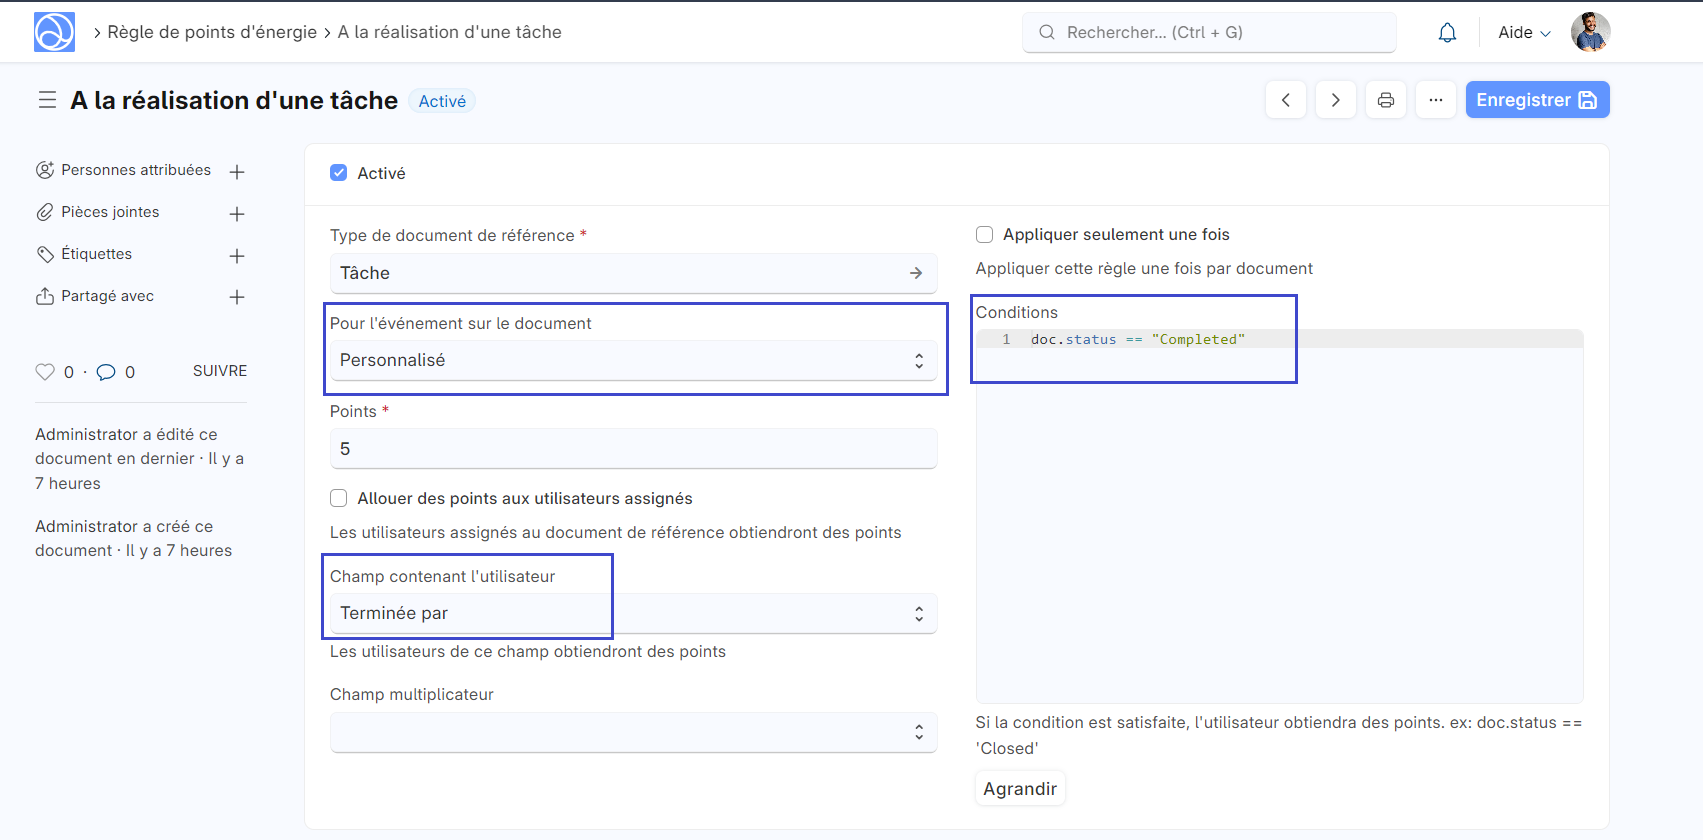Open the notifications bell
Viewport: 1703px width, 840px height.
pos(1446,33)
